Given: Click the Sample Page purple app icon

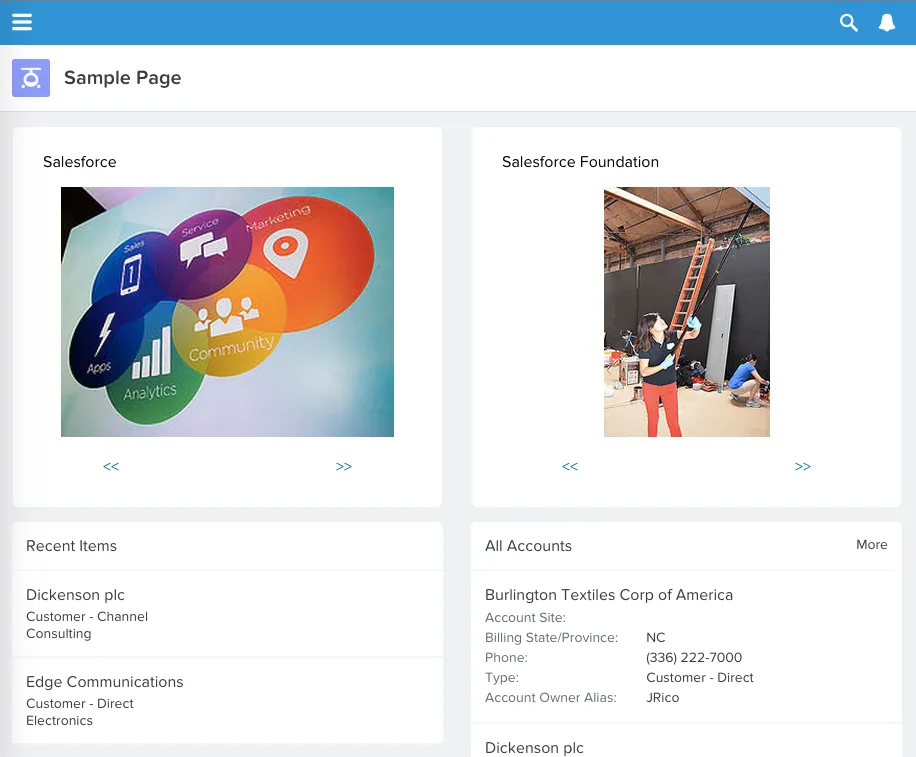Looking at the screenshot, I should click(31, 78).
